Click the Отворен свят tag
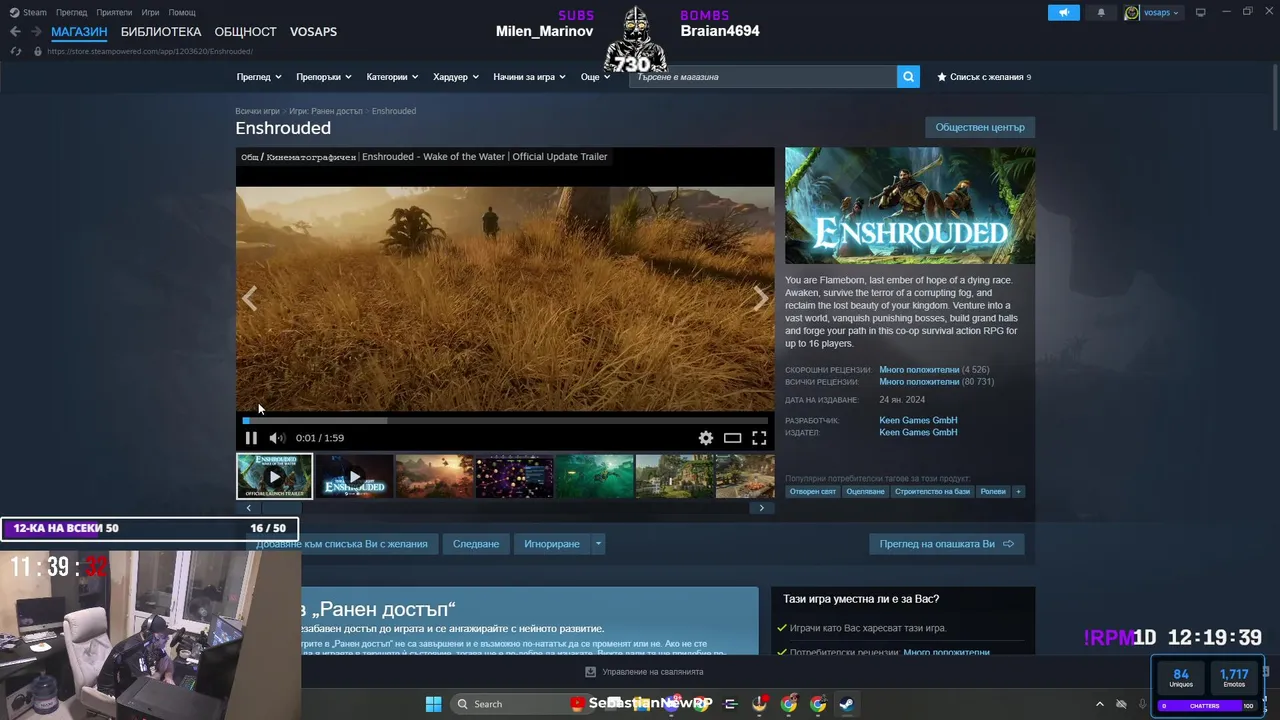The height and width of the screenshot is (720, 1280). 812,491
